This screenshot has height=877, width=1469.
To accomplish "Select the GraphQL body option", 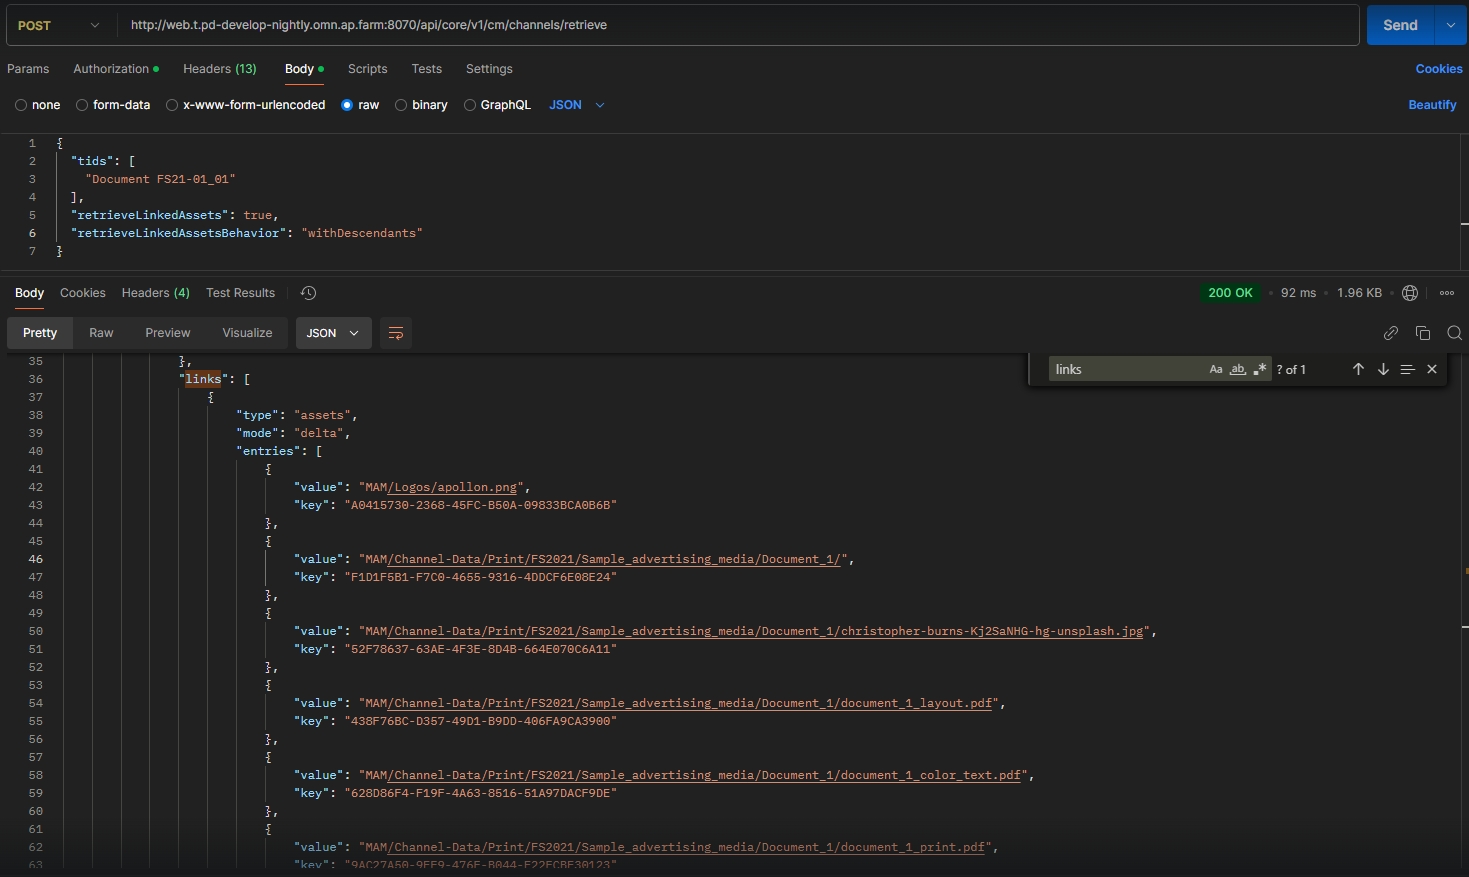I will (497, 105).
